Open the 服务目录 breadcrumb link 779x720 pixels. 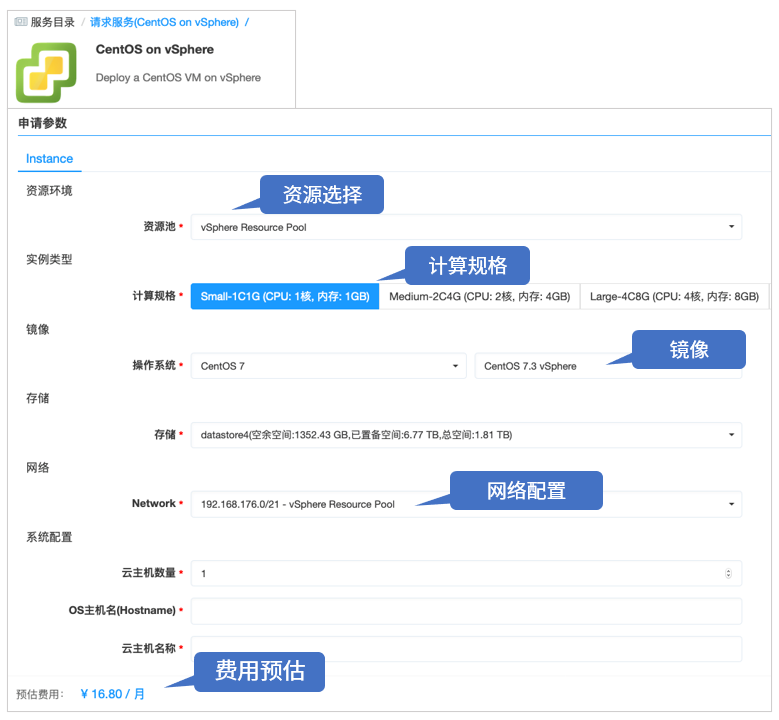point(52,22)
